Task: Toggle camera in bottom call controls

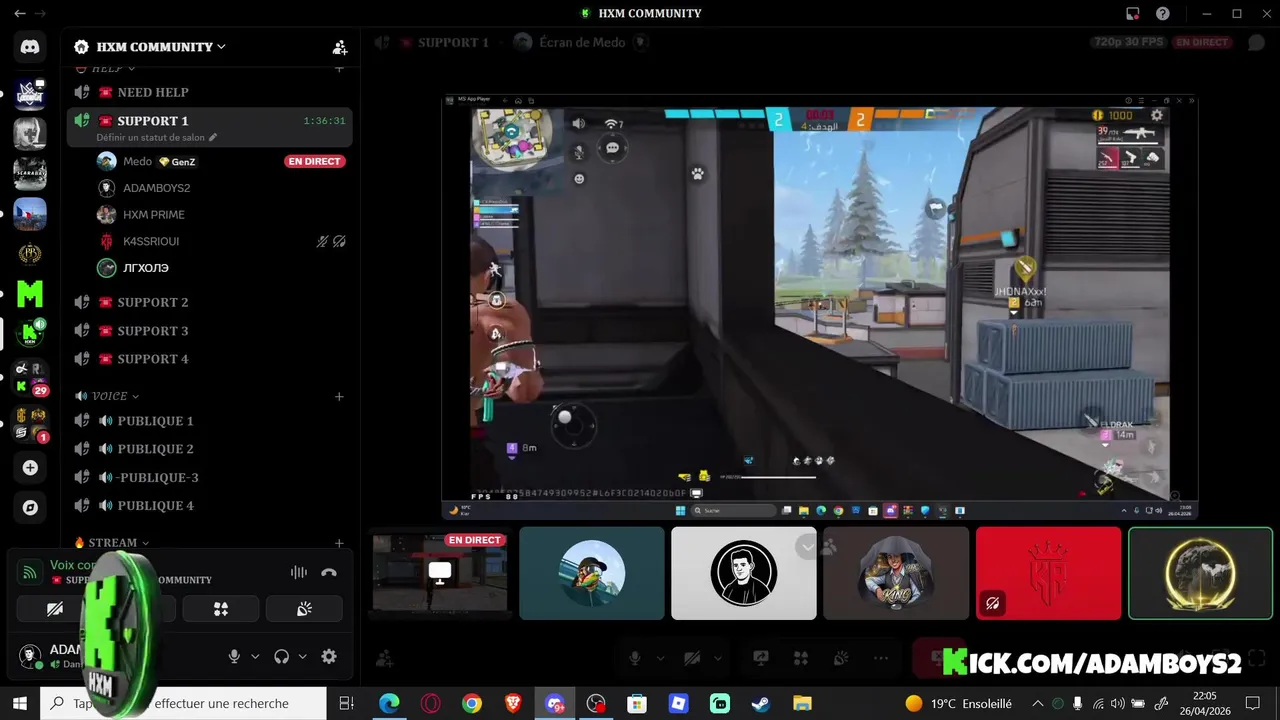Action: 691,658
